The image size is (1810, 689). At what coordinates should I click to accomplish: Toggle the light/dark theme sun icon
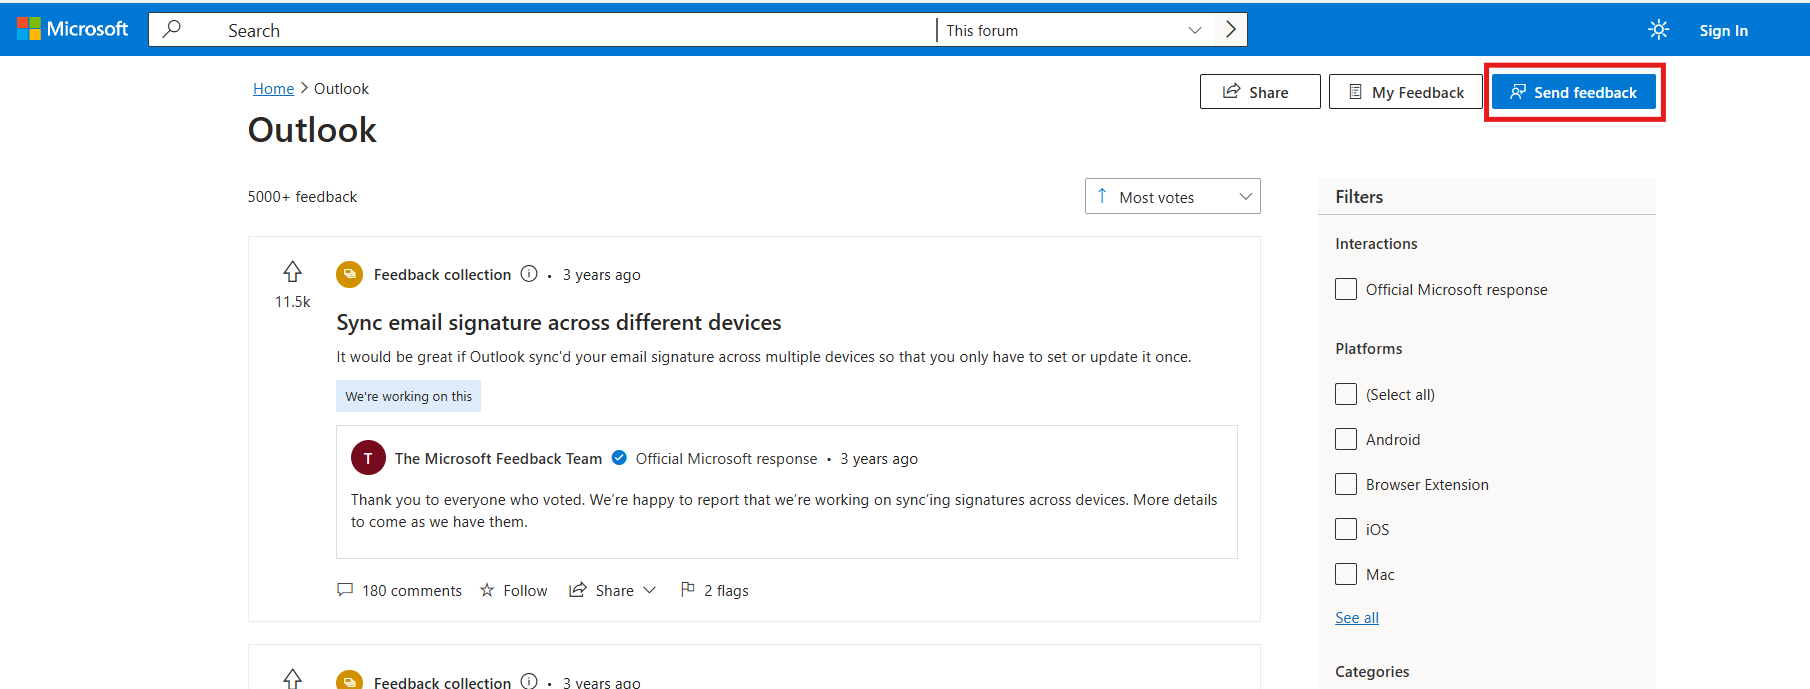coord(1658,30)
